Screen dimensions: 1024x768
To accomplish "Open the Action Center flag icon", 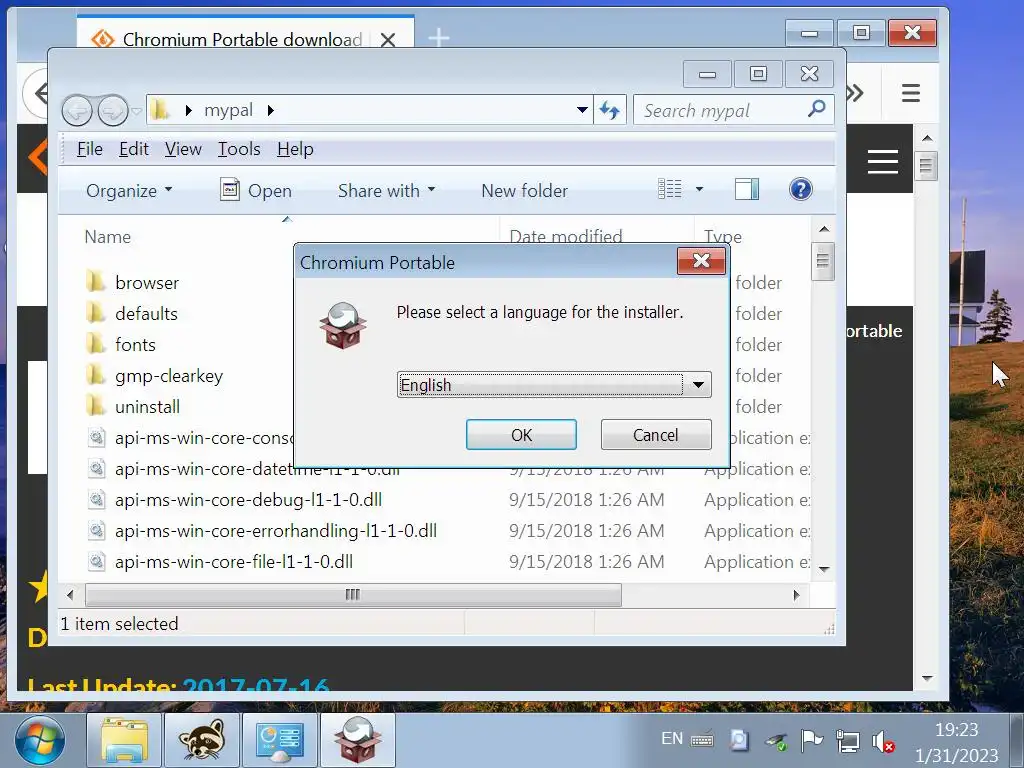I will (x=810, y=740).
